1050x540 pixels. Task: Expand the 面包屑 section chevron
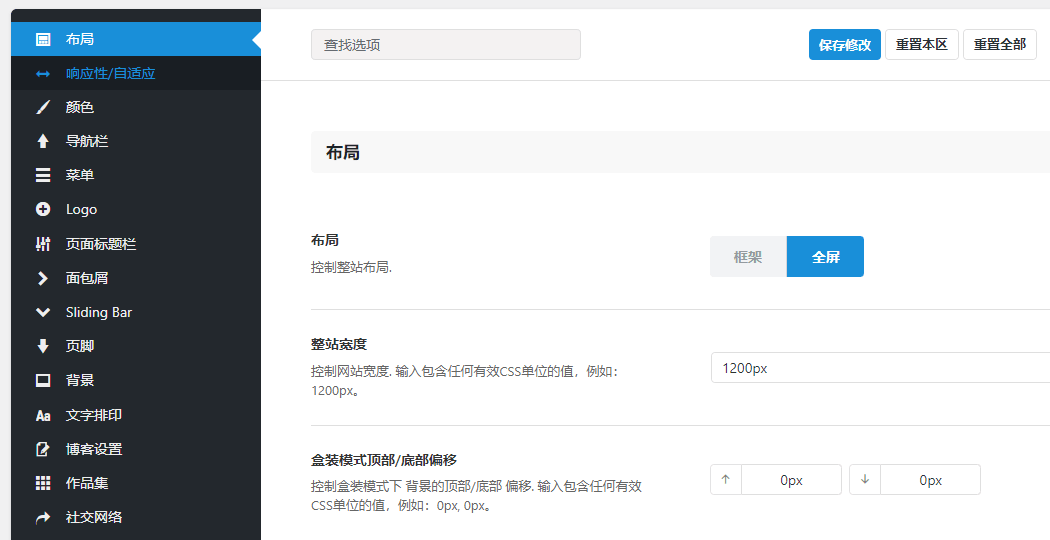point(43,278)
